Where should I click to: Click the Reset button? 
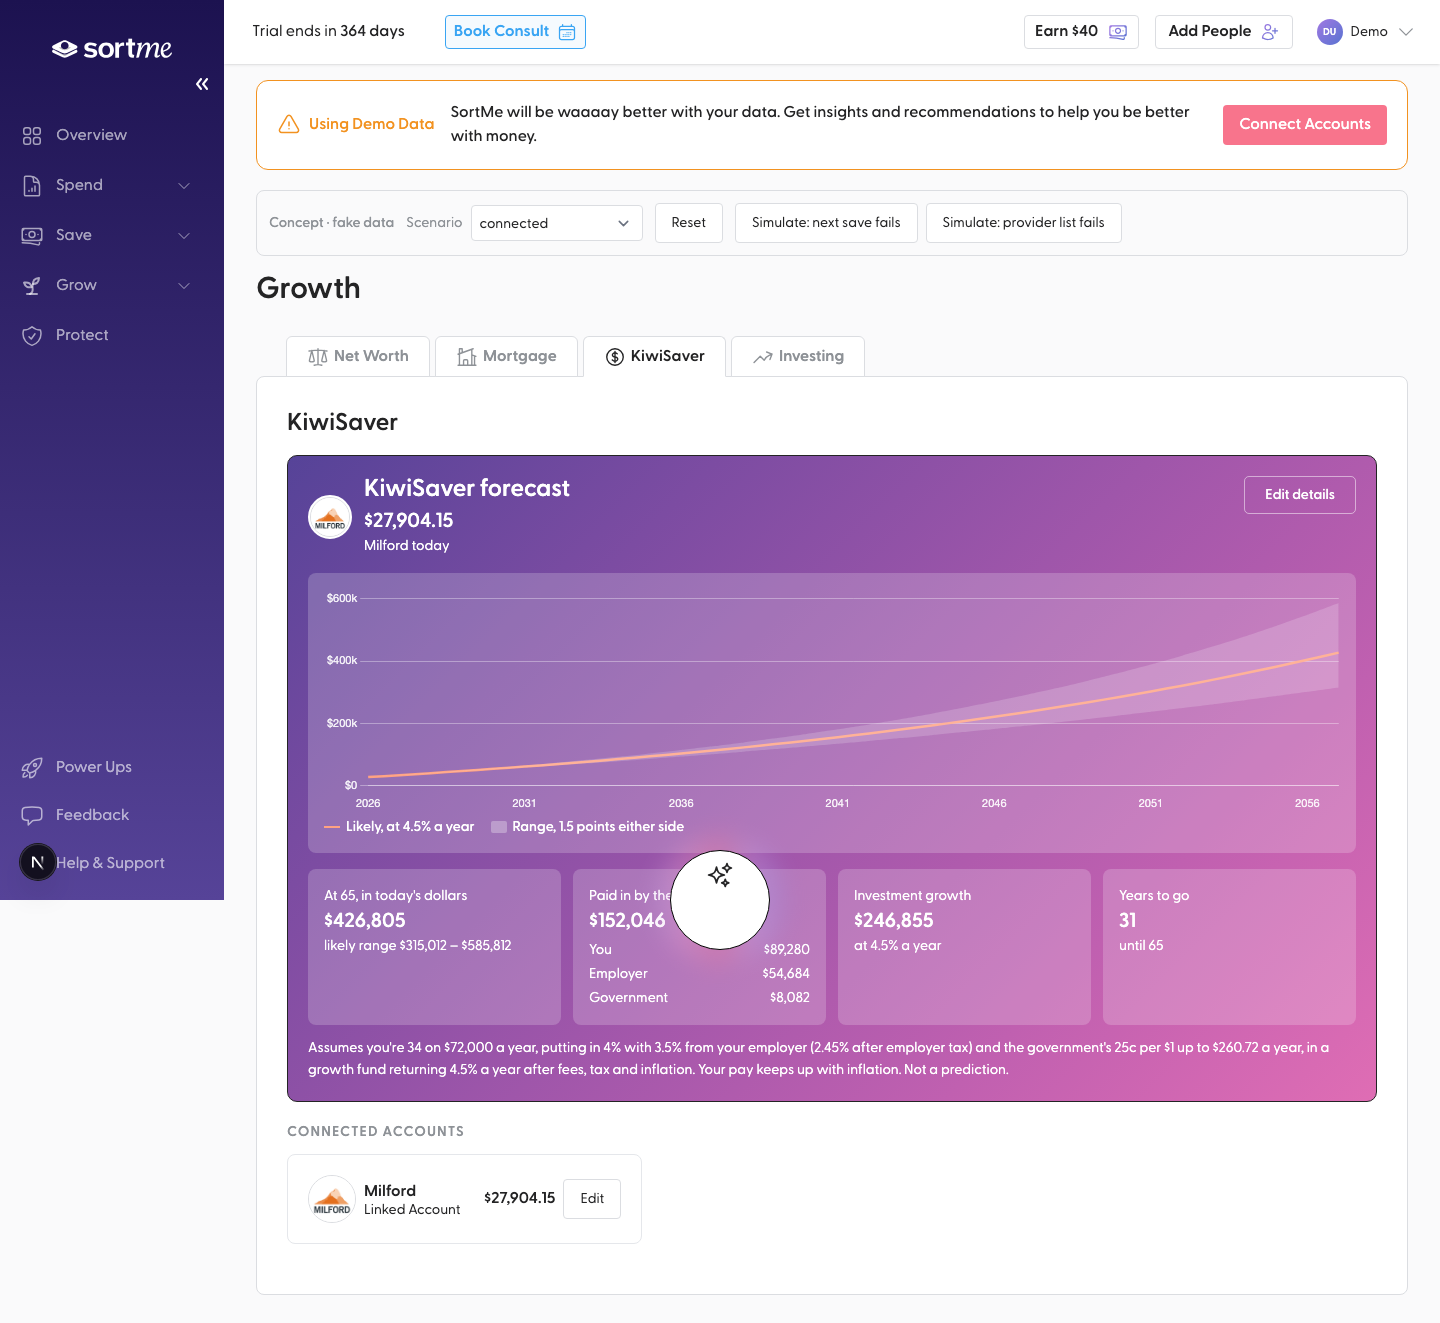click(689, 223)
